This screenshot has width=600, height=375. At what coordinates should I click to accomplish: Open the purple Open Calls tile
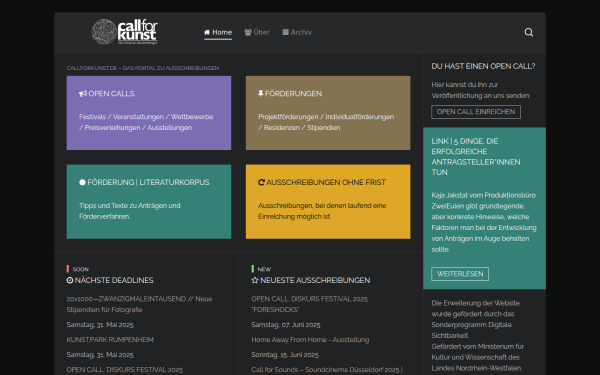point(149,113)
